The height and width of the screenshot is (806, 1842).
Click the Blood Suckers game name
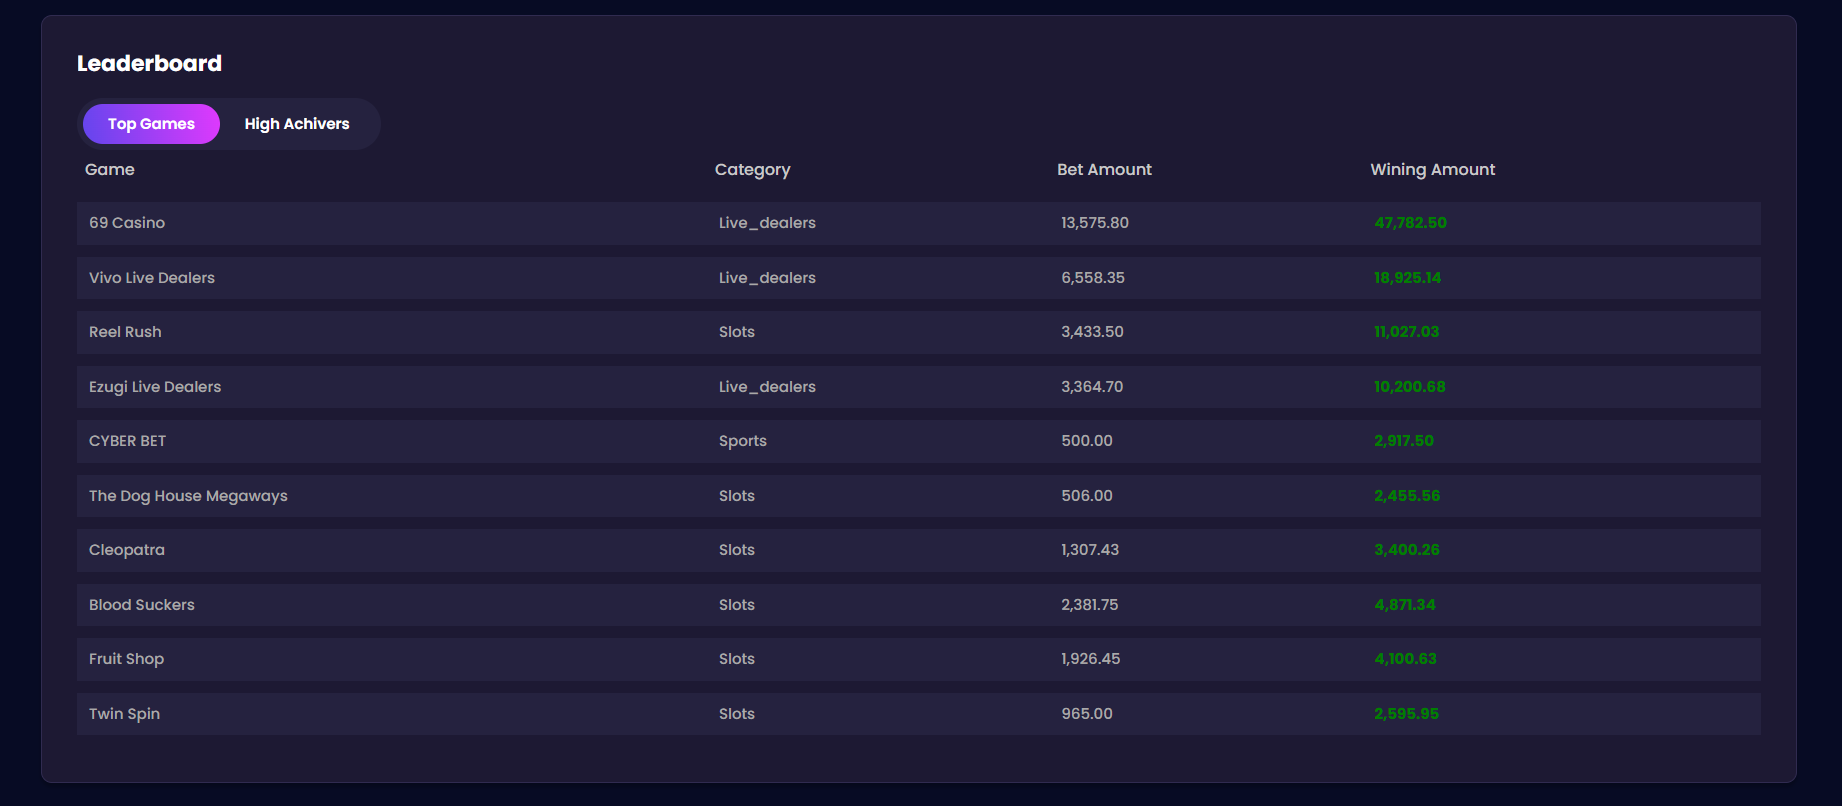pyautogui.click(x=142, y=605)
